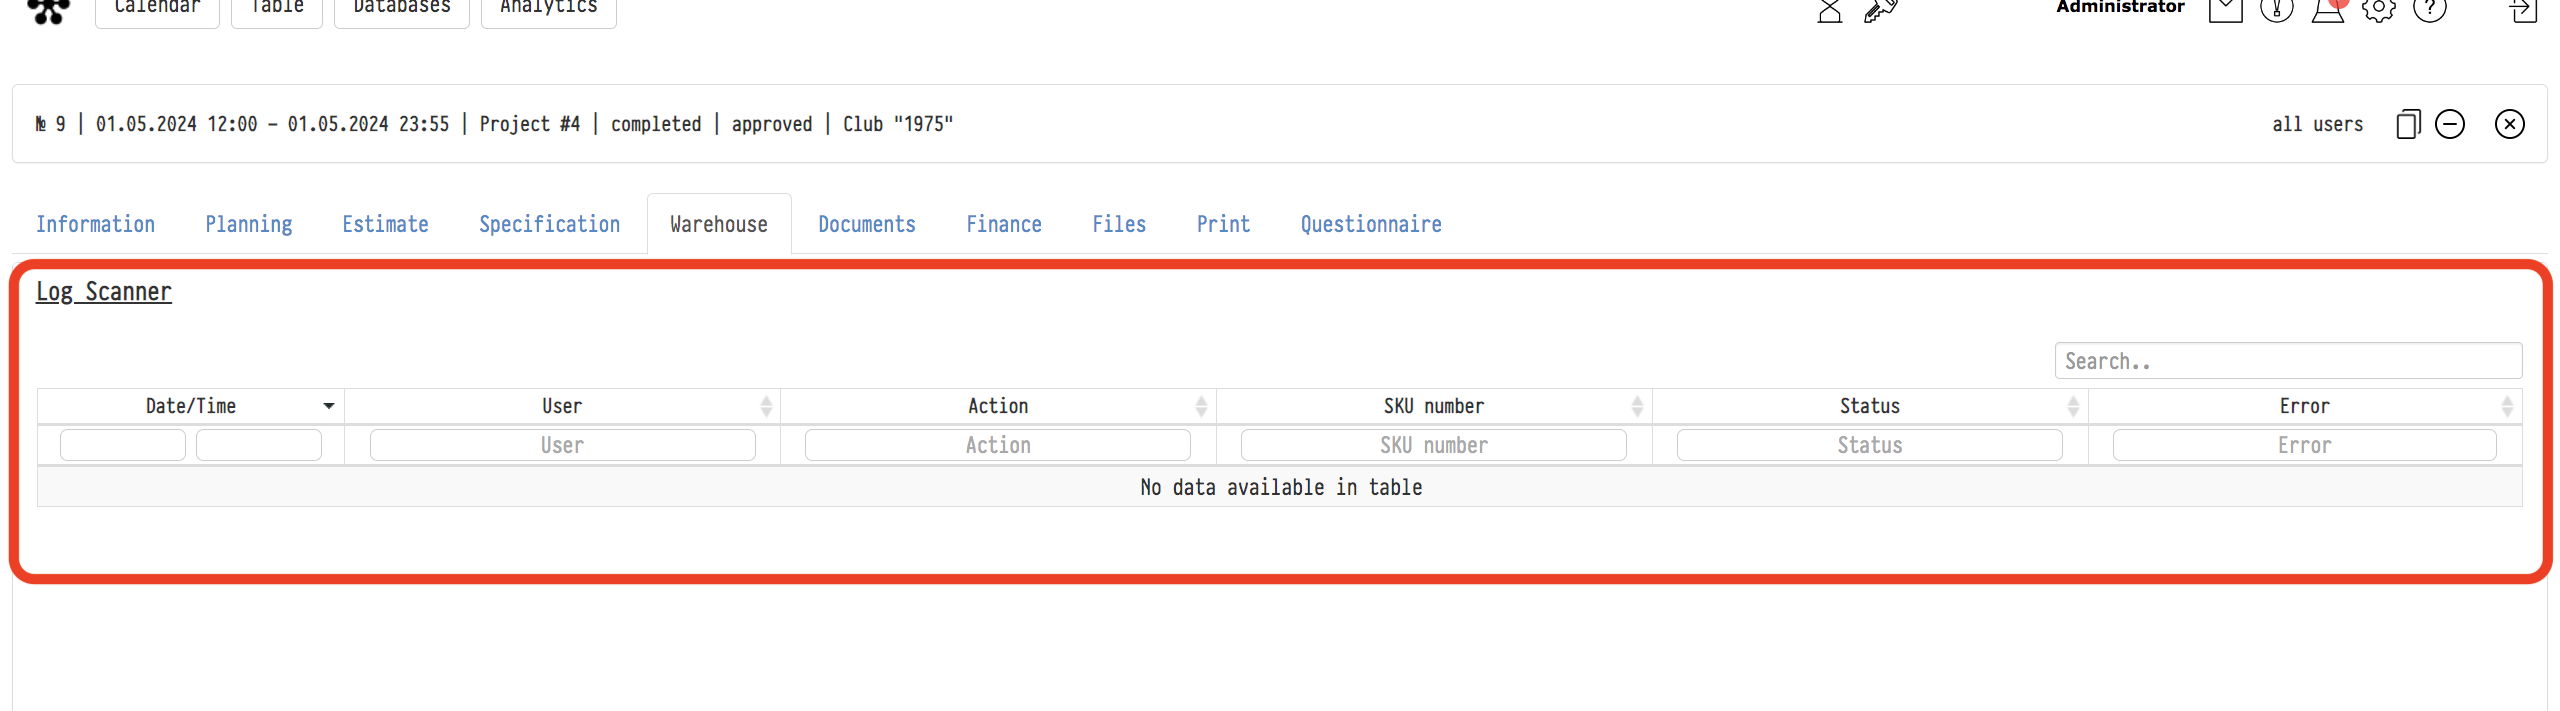Click the Analytics button in top navigation

tap(548, 8)
